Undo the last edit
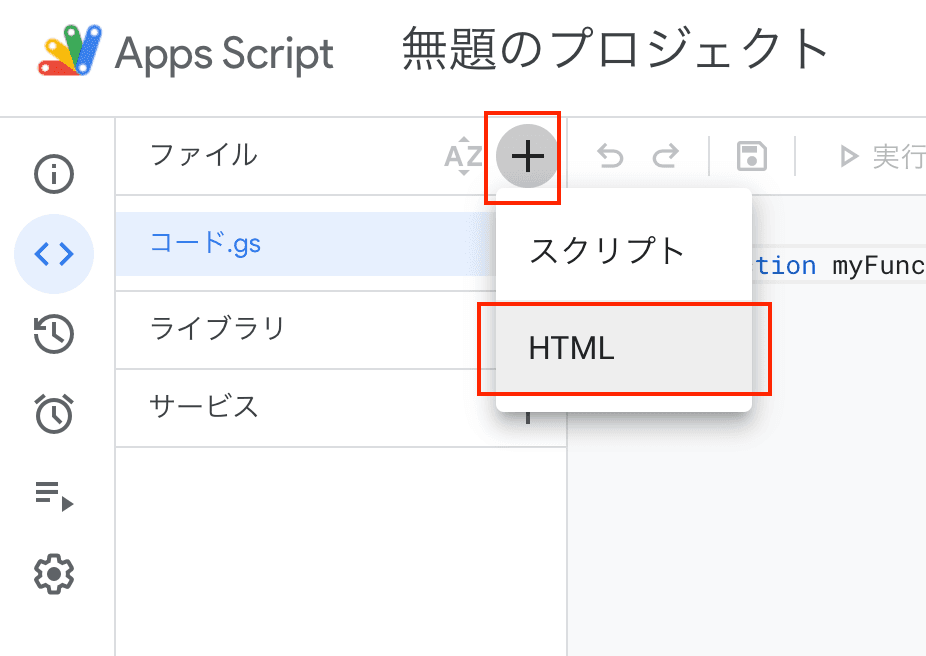Screen dimensions: 926x656 pos(610,156)
